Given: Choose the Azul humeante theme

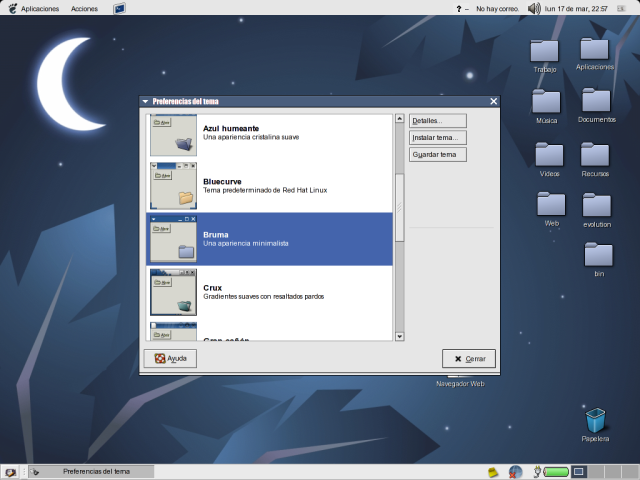Looking at the screenshot, I should (x=270, y=132).
